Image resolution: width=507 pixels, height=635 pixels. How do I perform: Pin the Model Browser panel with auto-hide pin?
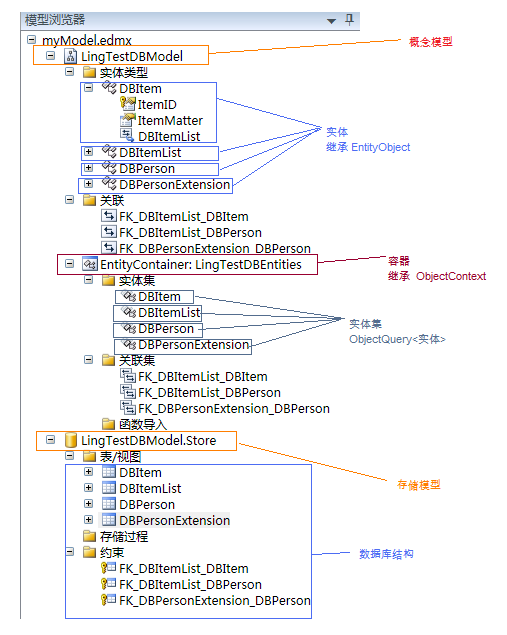coord(349,19)
